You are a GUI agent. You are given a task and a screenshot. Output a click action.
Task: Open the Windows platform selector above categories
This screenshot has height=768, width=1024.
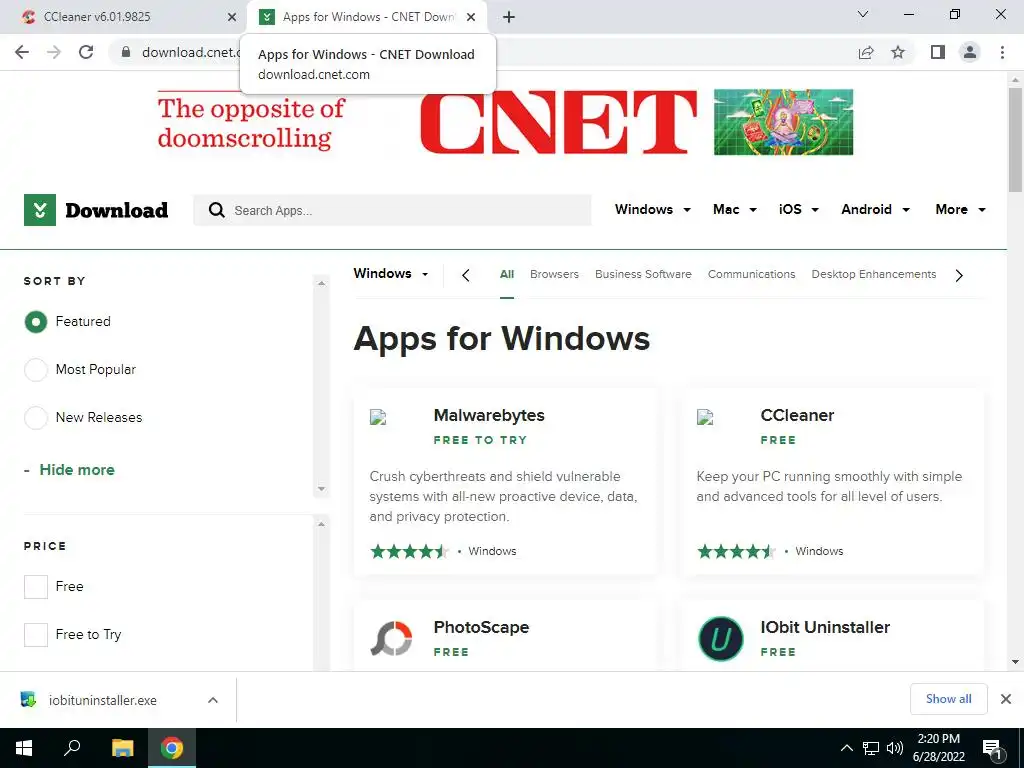pos(391,274)
